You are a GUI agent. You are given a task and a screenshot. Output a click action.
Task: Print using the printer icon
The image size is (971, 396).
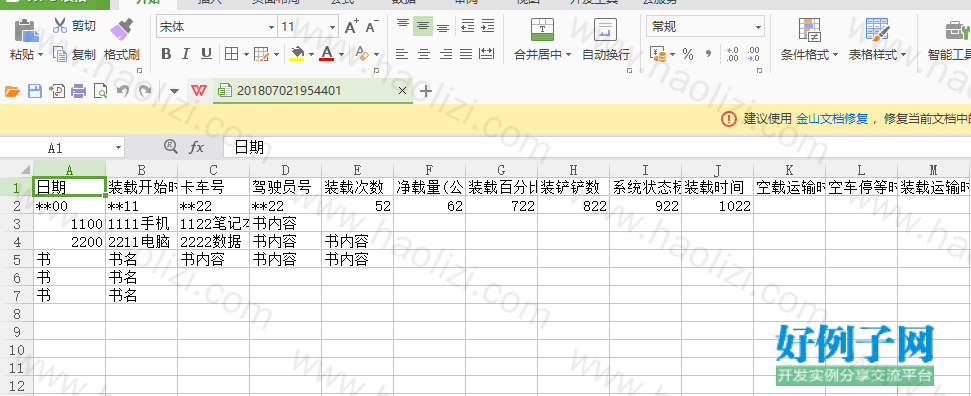click(x=79, y=92)
